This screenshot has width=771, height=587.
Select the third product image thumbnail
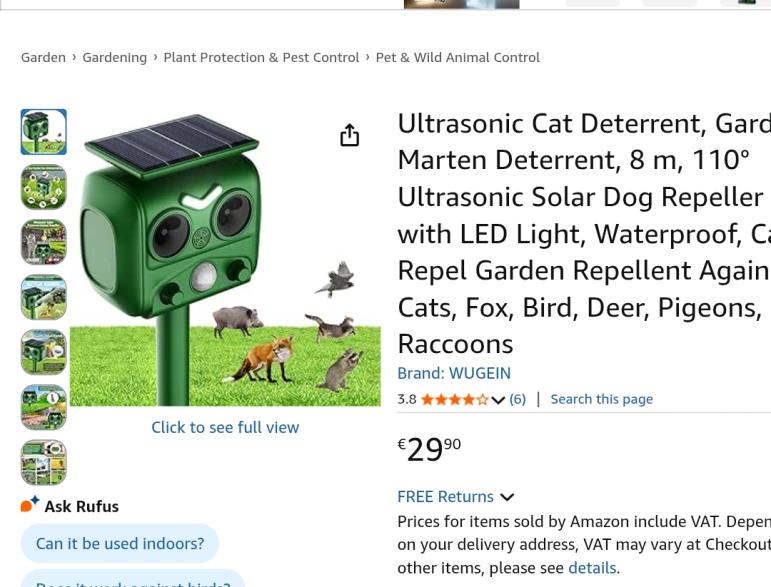[44, 242]
